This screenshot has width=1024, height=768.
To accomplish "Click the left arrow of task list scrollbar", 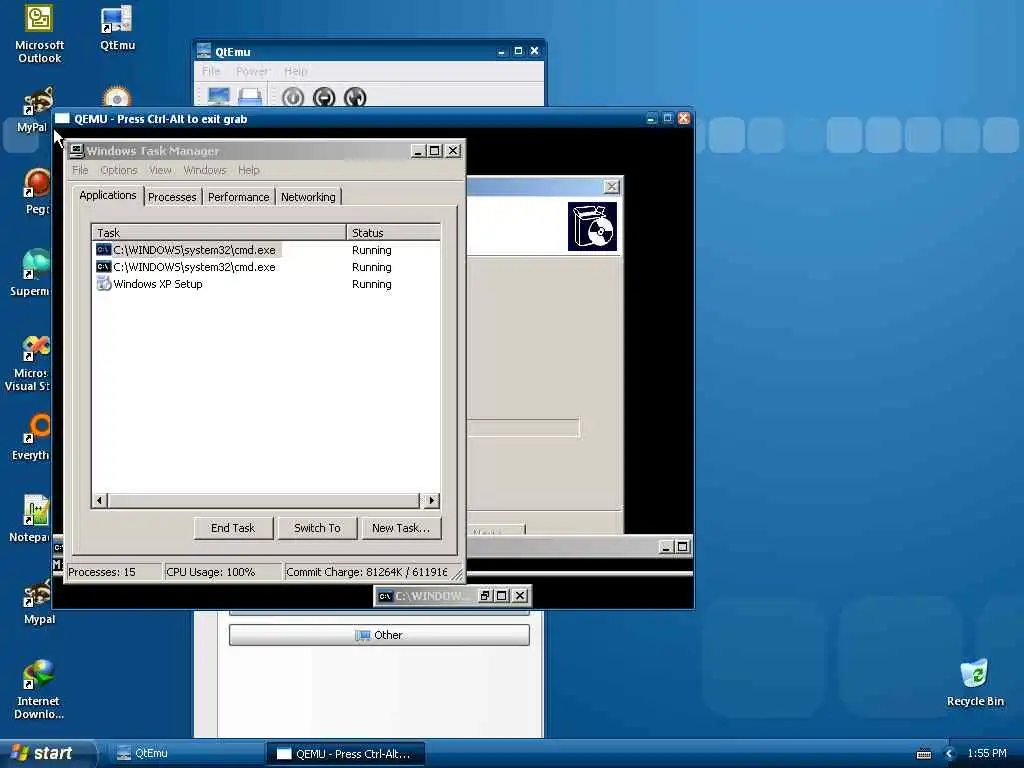I will coord(99,501).
